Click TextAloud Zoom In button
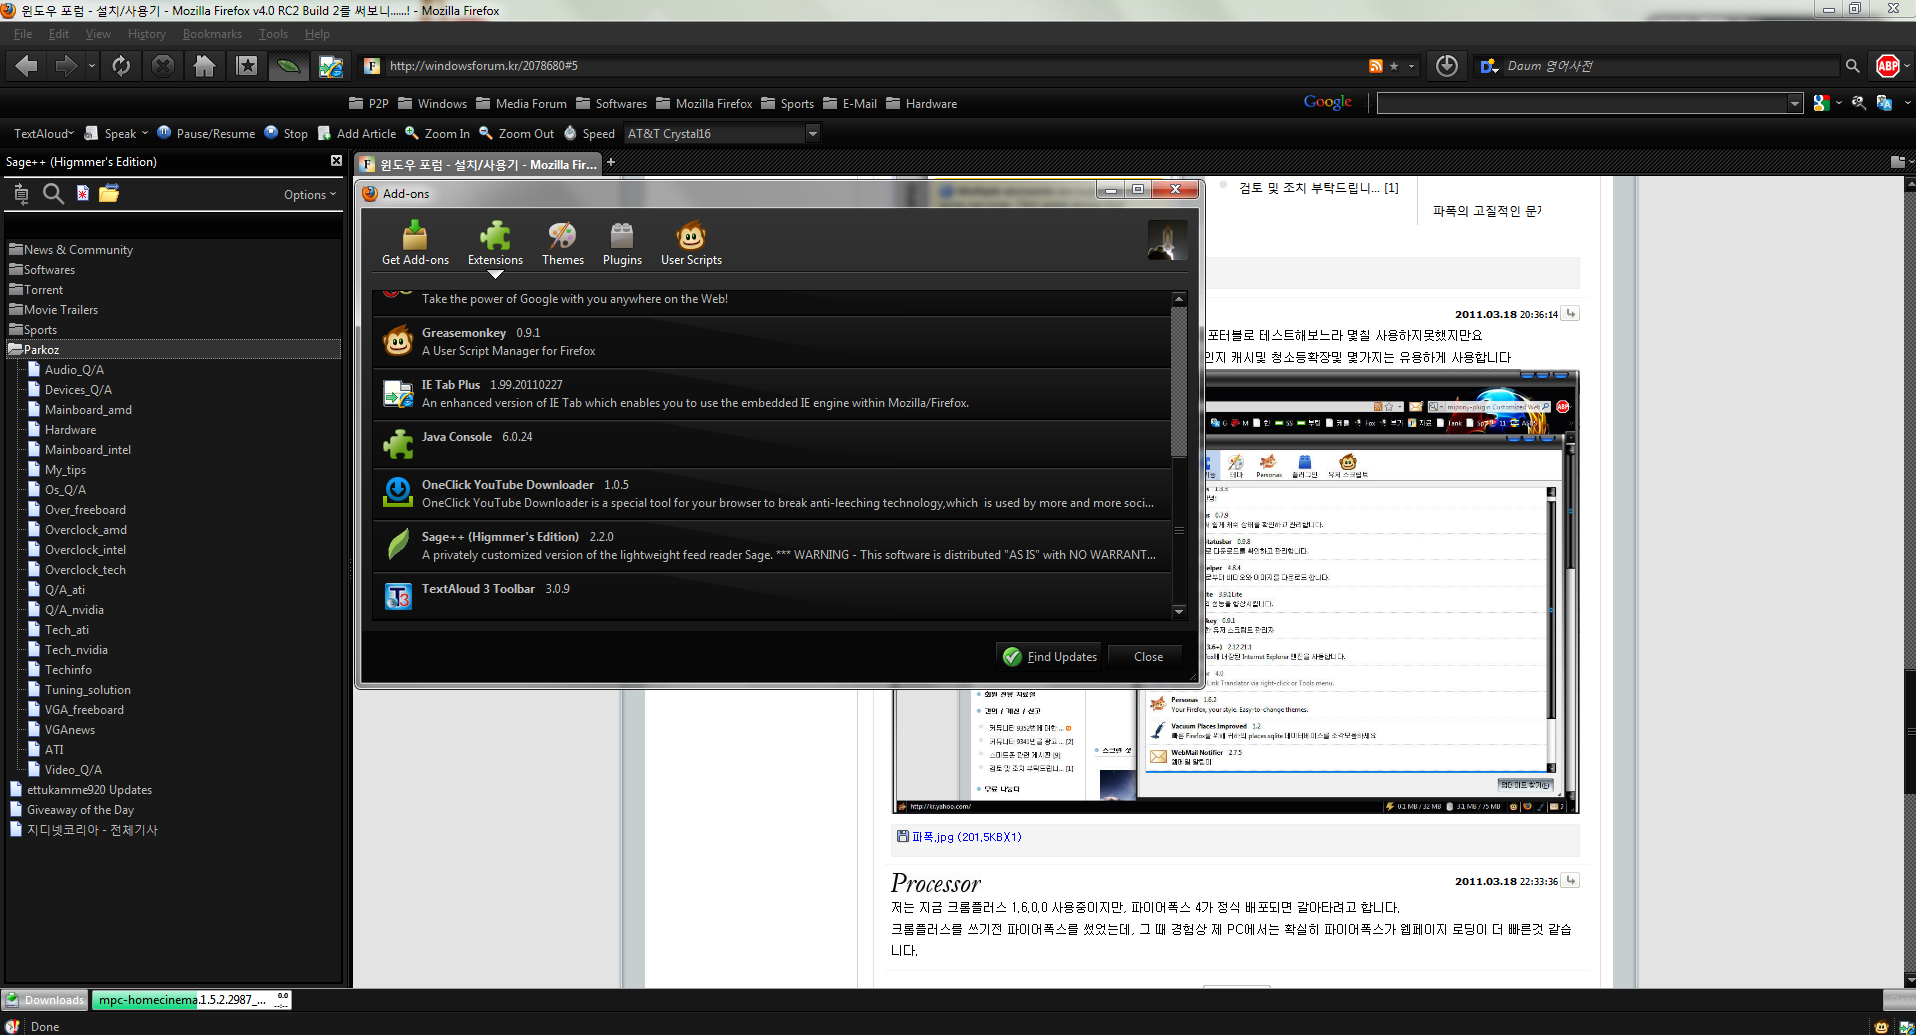This screenshot has height=1035, width=1916. tap(437, 133)
